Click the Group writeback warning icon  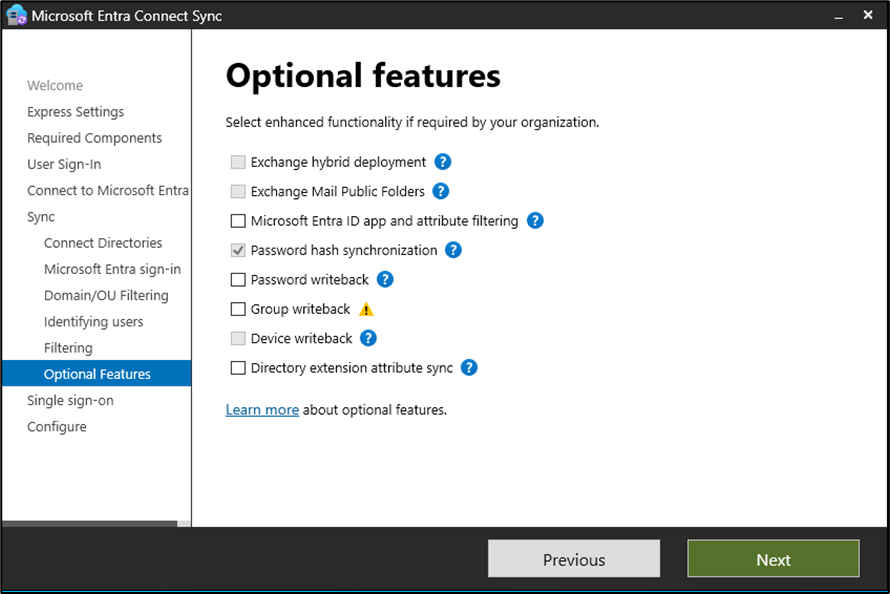[366, 309]
